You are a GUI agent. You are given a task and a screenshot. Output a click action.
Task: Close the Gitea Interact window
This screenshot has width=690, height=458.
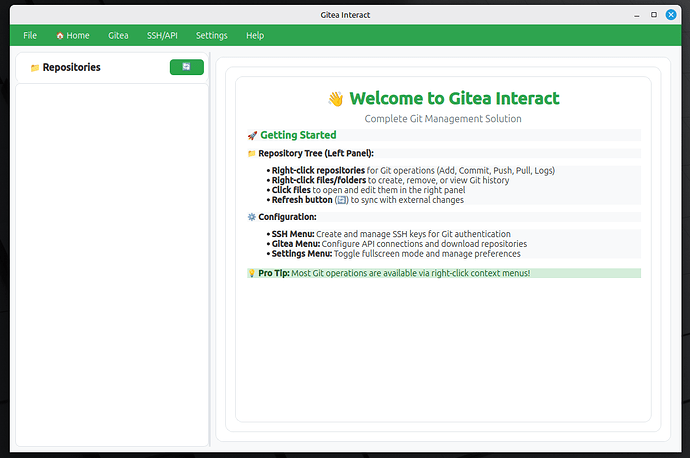[671, 15]
